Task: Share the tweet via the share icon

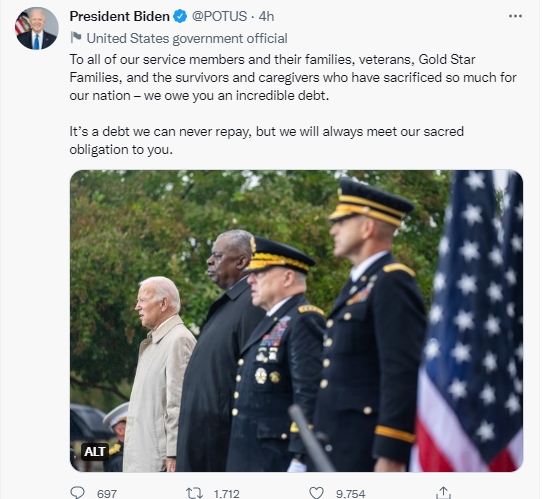Action: (x=443, y=493)
